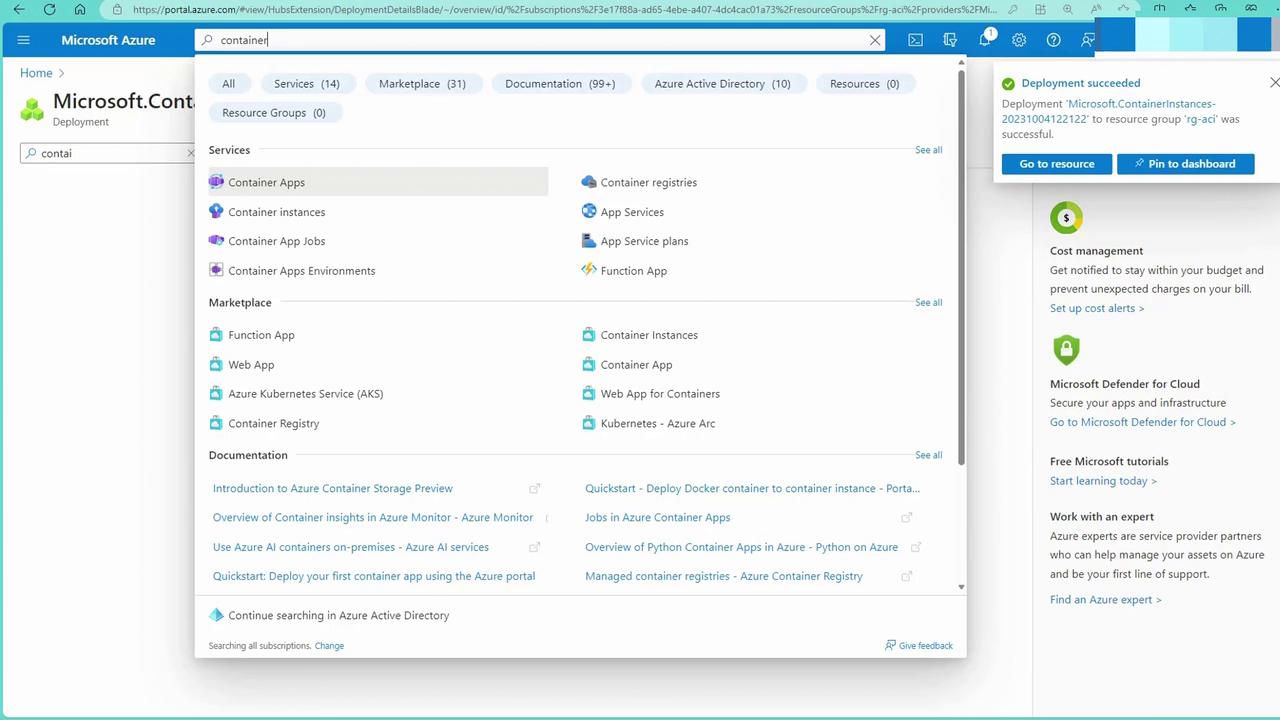This screenshot has height=720, width=1280.
Task: Go to Microsoft Defender for Cloud
Action: [1143, 422]
